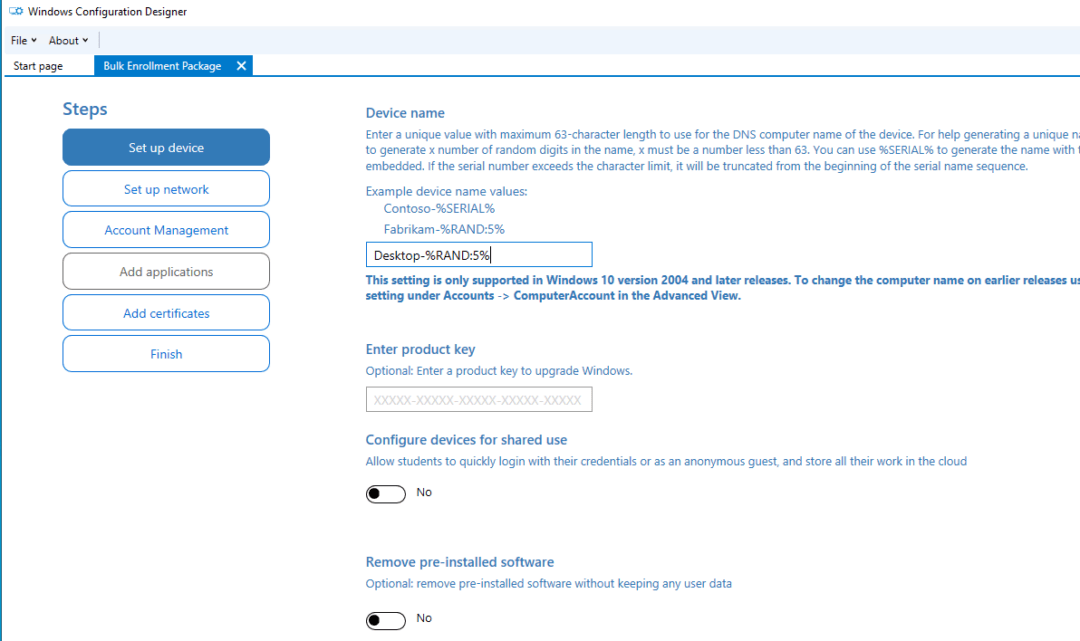1080x641 pixels.
Task: Select the Bulk Enrollment Package tab
Action: click(x=160, y=65)
